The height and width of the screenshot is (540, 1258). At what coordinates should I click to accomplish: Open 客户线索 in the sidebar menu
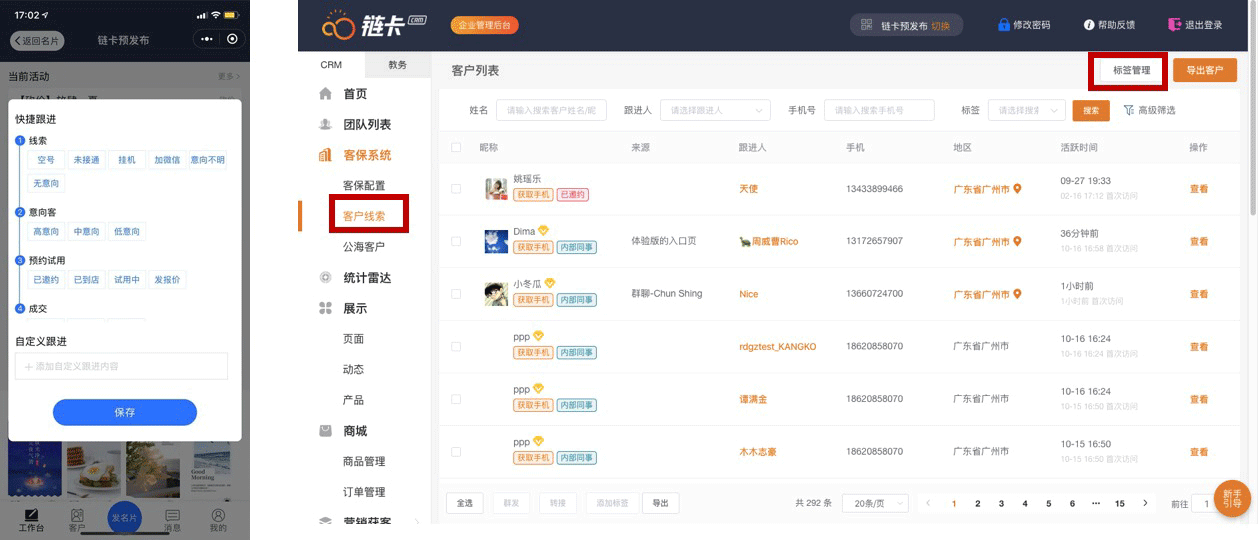(364, 216)
